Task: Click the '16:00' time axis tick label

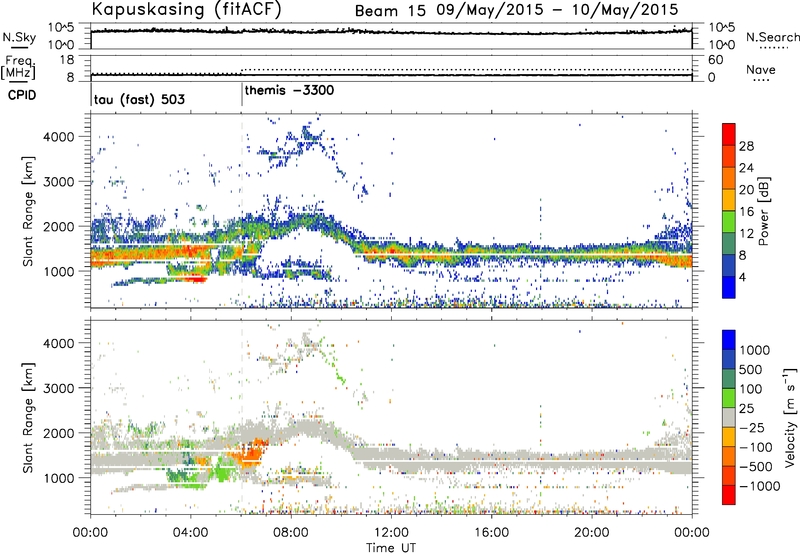Action: coord(491,533)
